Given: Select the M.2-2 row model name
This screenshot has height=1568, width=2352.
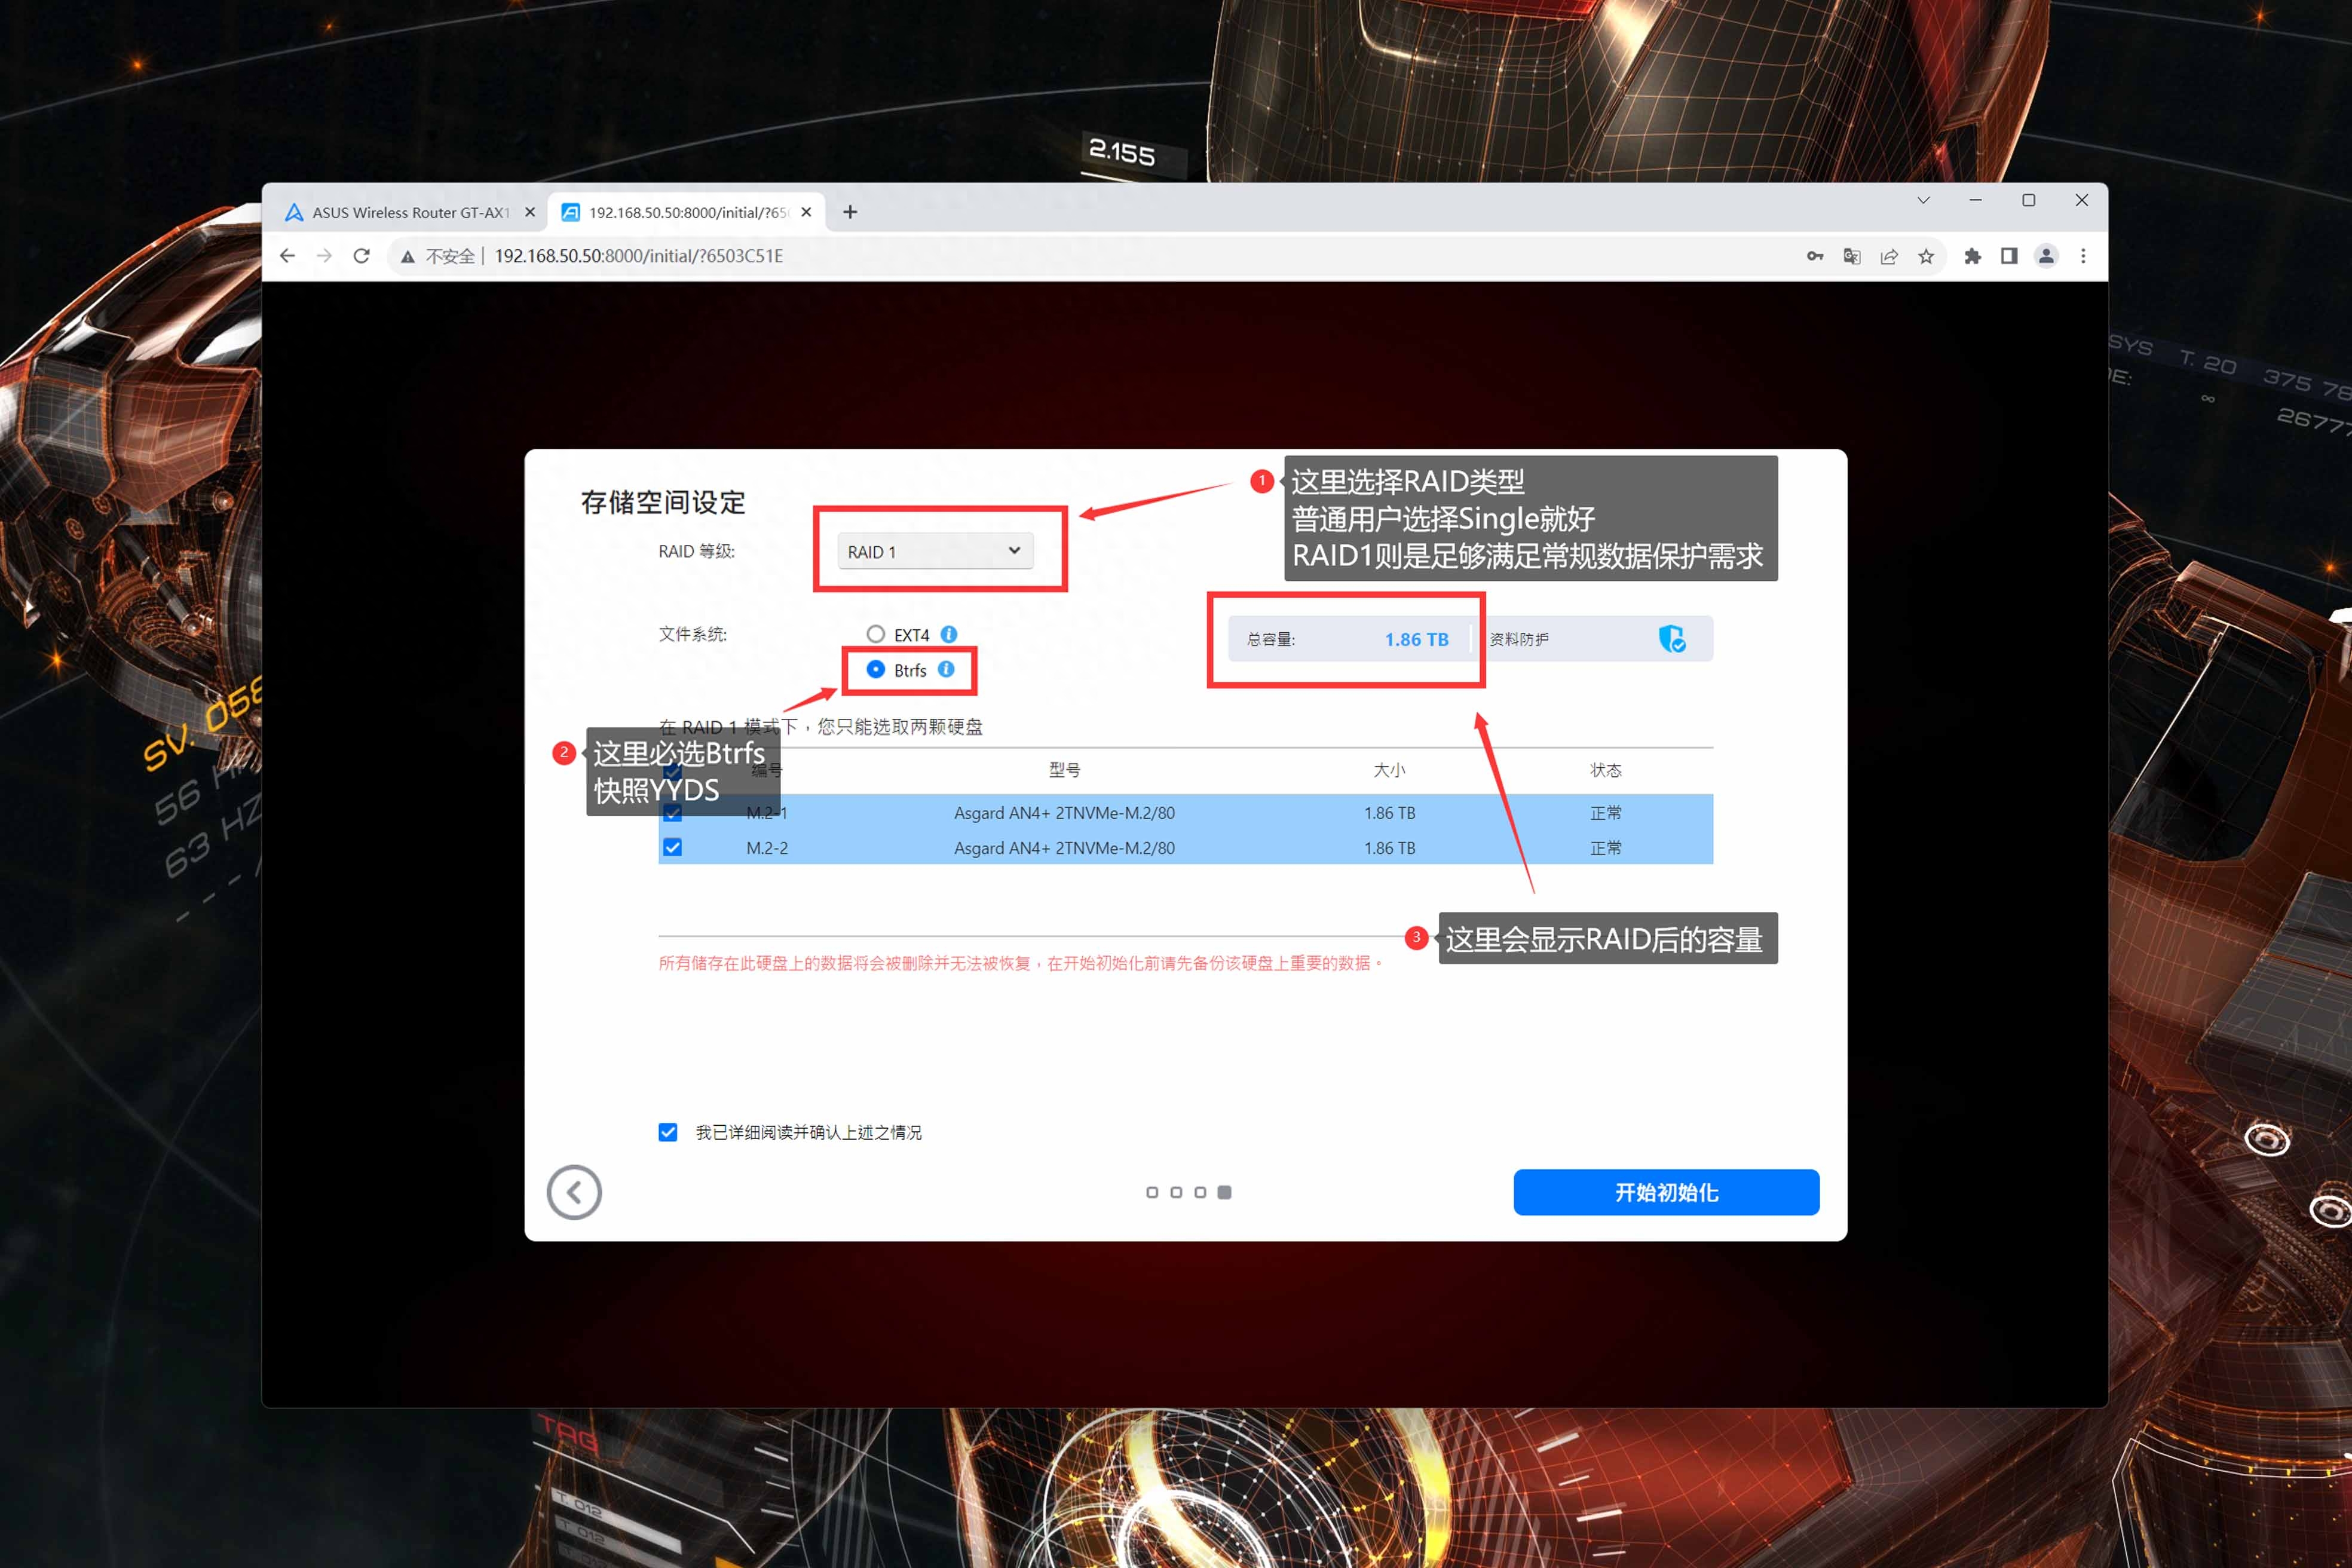Looking at the screenshot, I should pos(1064,848).
